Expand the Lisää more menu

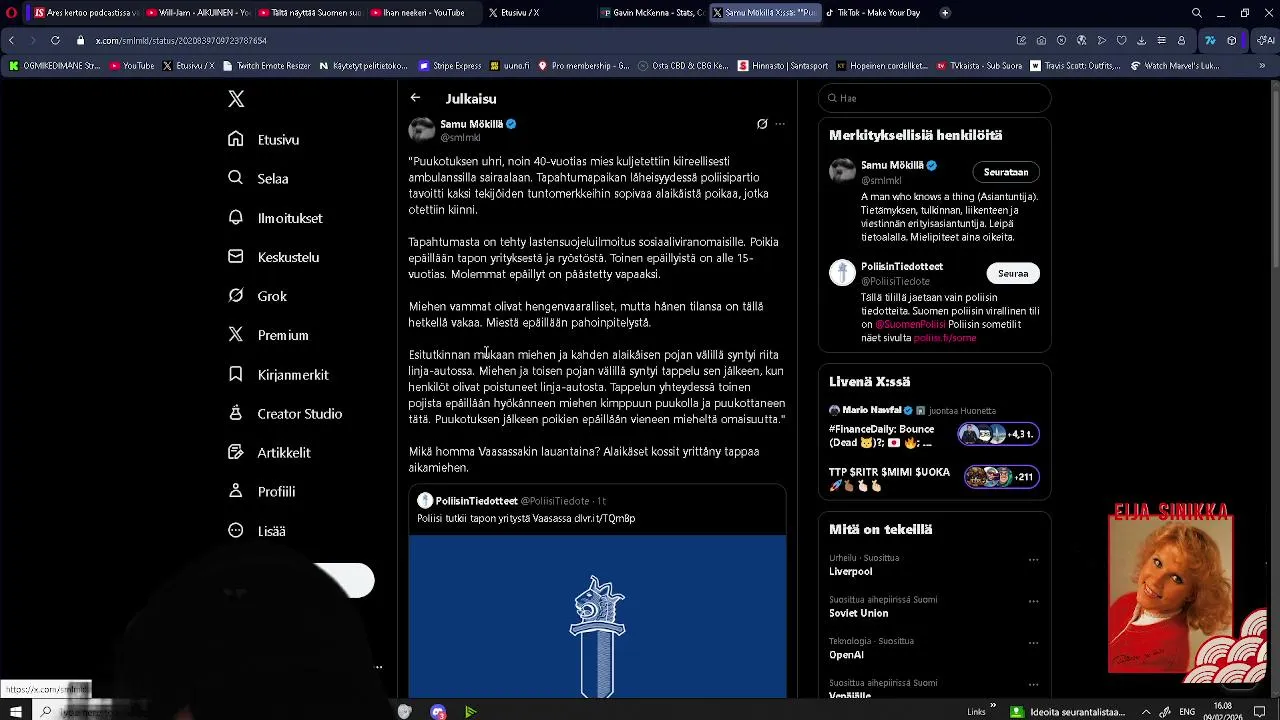coord(257,531)
